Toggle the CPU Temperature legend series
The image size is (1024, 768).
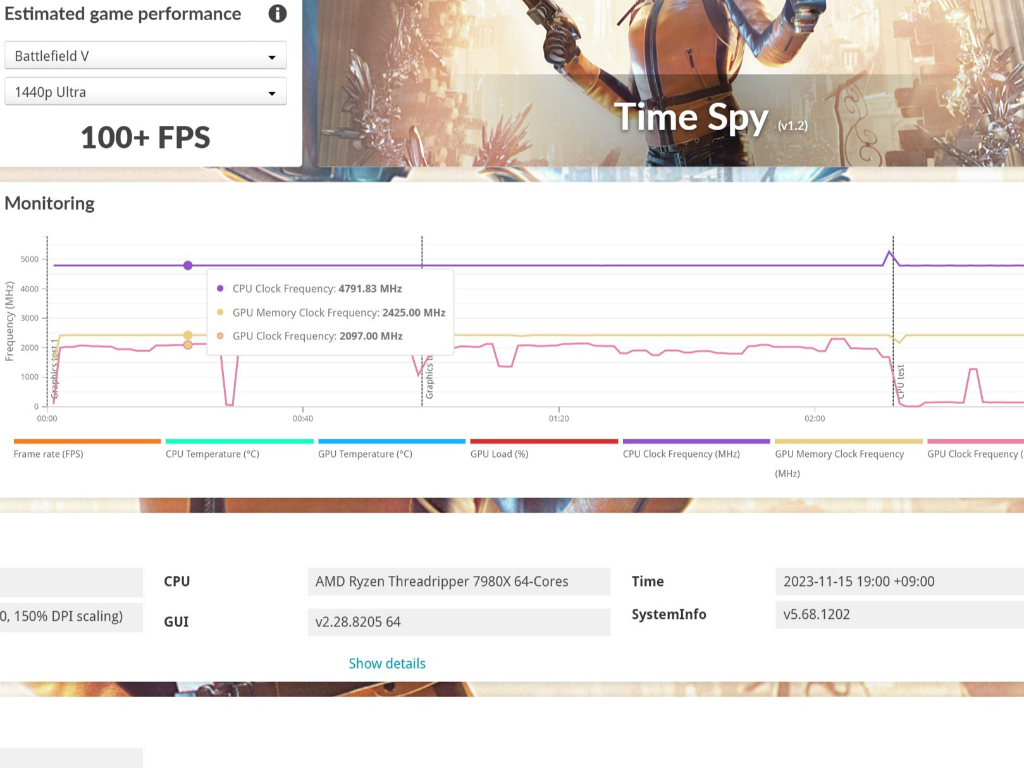pos(239,449)
